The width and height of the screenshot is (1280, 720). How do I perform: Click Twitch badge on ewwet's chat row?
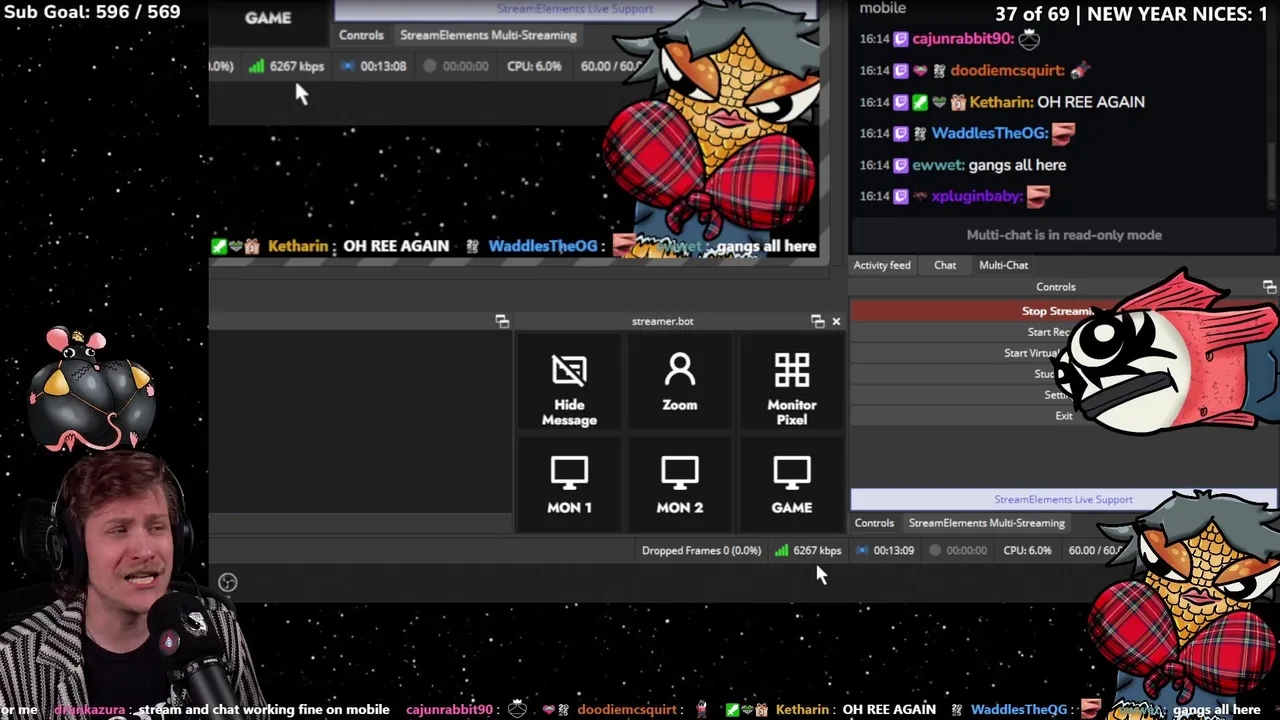(x=901, y=165)
